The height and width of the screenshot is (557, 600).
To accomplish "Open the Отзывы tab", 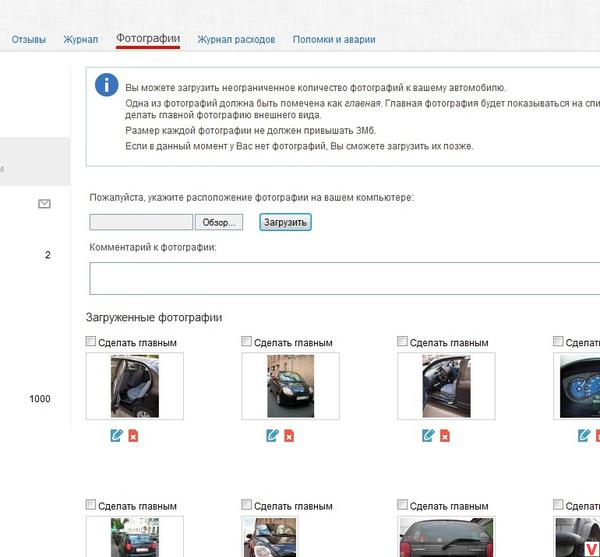I will [x=29, y=39].
